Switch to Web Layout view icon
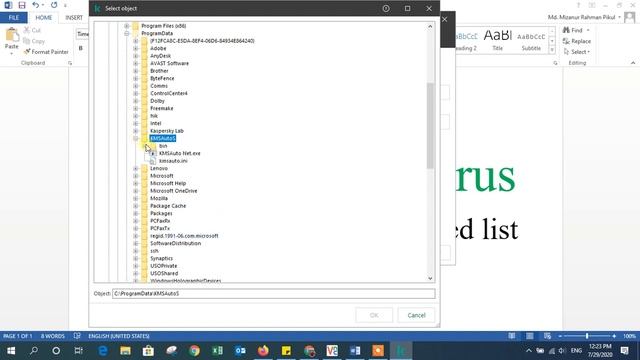The height and width of the screenshot is (360, 640). pyautogui.click(x=547, y=336)
